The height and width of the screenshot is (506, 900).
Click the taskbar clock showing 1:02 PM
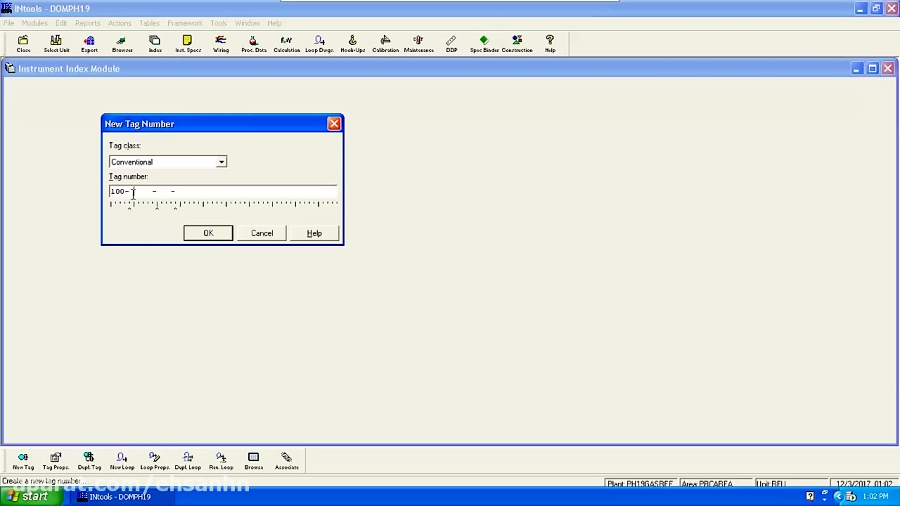(x=875, y=496)
